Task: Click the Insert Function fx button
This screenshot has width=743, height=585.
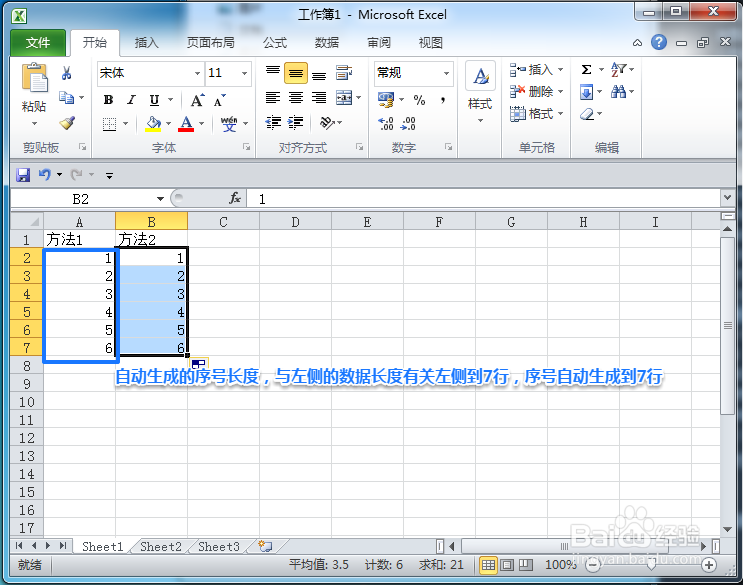Action: point(235,198)
